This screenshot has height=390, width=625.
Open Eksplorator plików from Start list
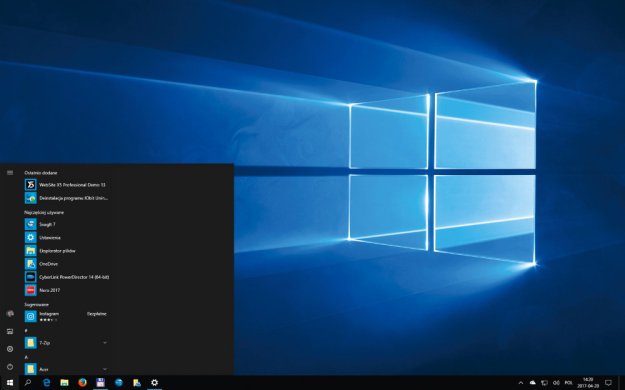tap(66, 250)
